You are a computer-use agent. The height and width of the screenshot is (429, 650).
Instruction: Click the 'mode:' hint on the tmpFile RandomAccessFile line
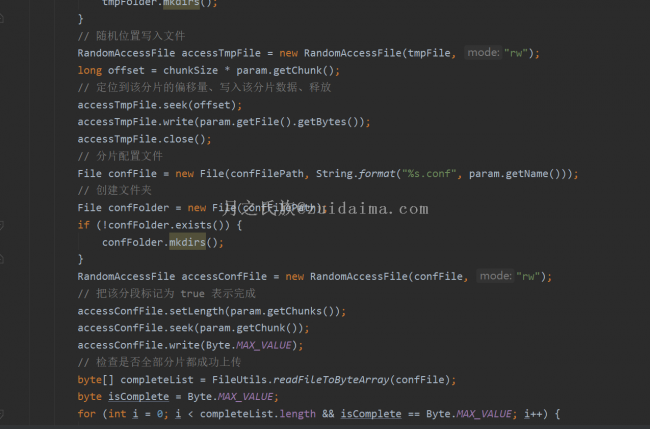tap(483, 53)
